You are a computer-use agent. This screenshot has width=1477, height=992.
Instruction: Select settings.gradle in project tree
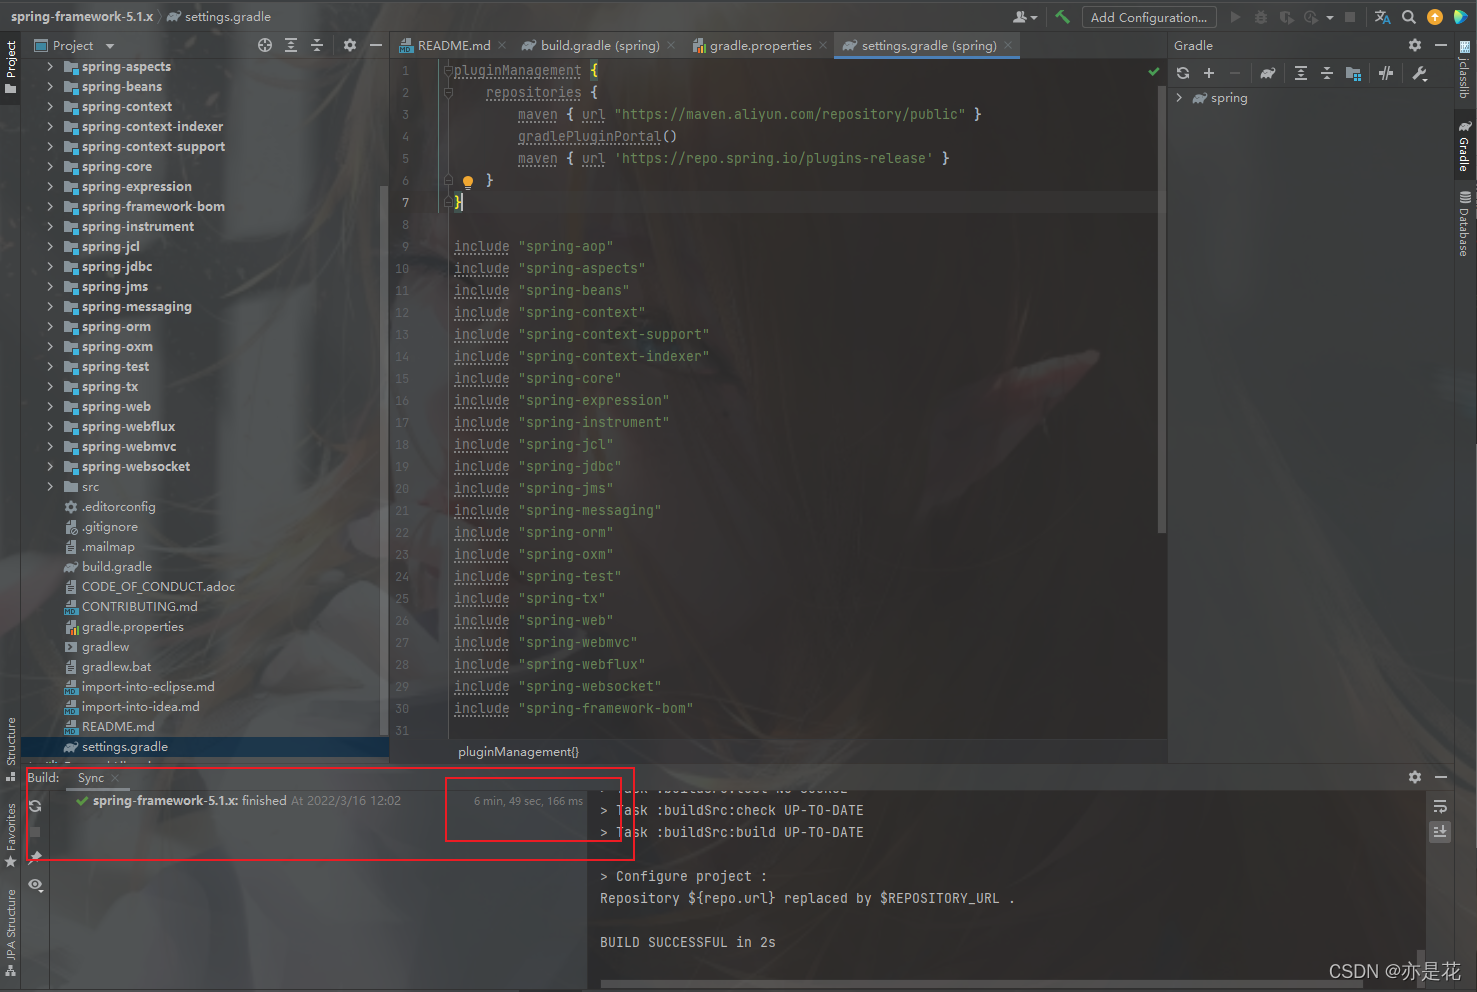(x=205, y=747)
